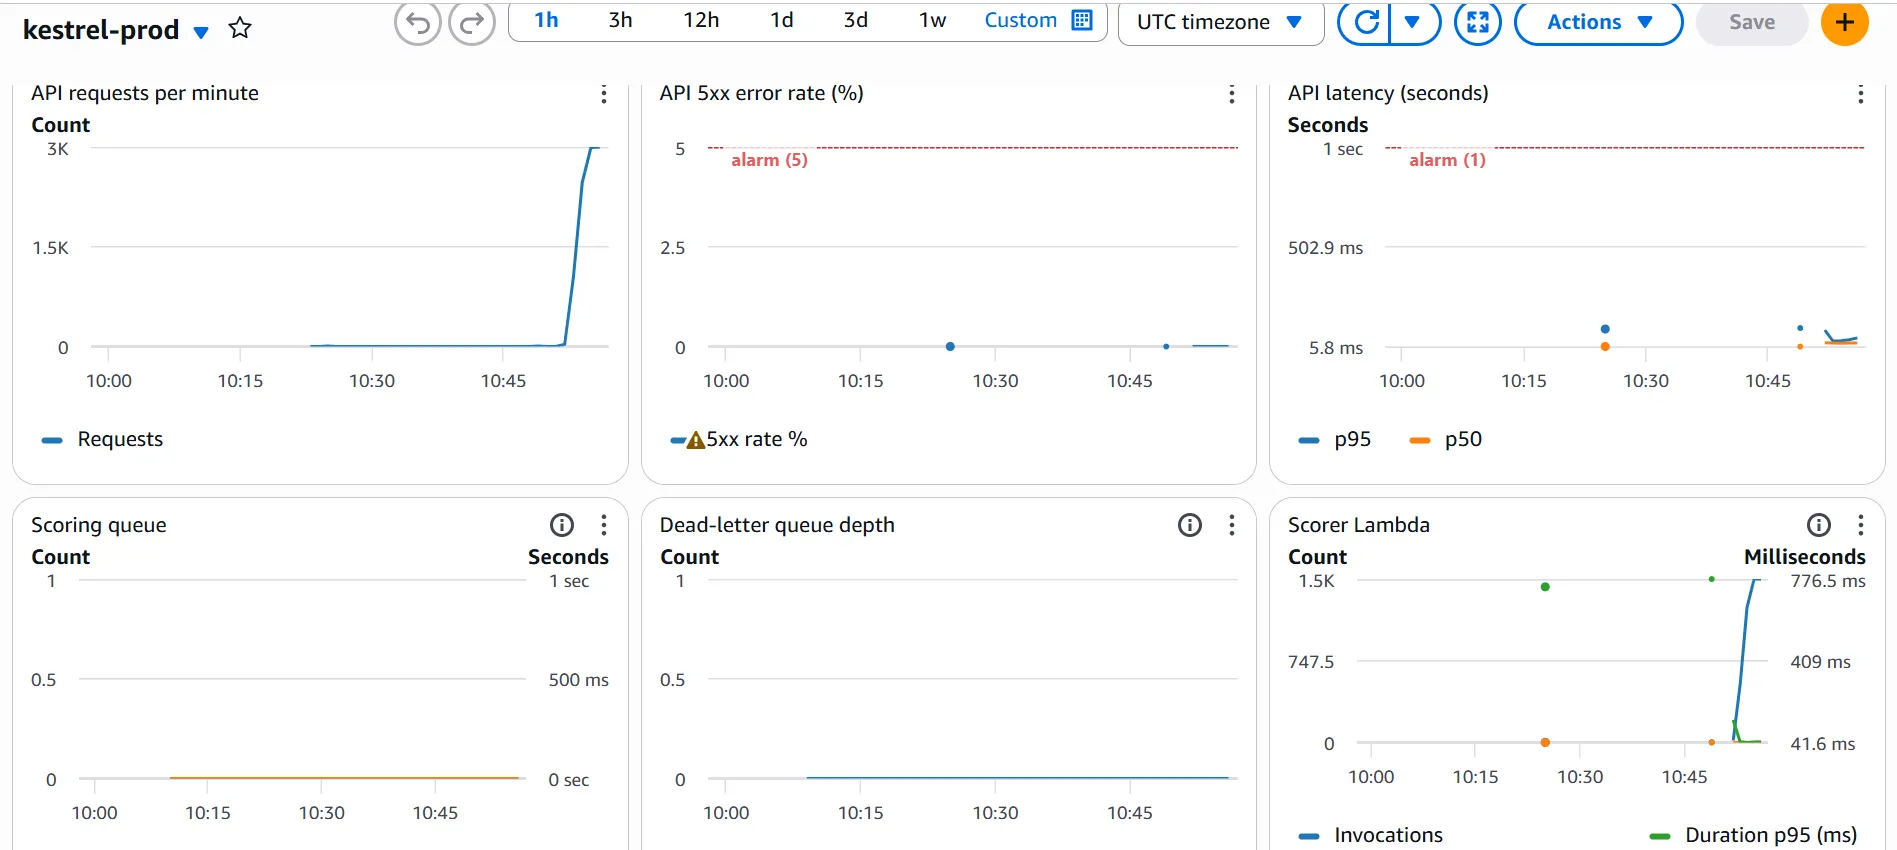This screenshot has height=850, width=1897.
Task: Favorite the kestrel-prod dashboard with the star
Action: pyautogui.click(x=240, y=28)
